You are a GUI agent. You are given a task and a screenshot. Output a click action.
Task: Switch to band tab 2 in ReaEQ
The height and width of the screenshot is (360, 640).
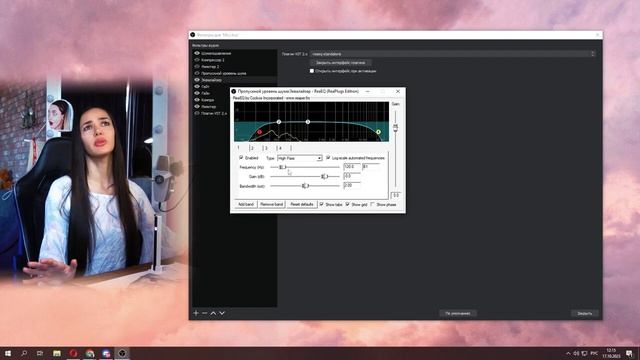point(255,148)
